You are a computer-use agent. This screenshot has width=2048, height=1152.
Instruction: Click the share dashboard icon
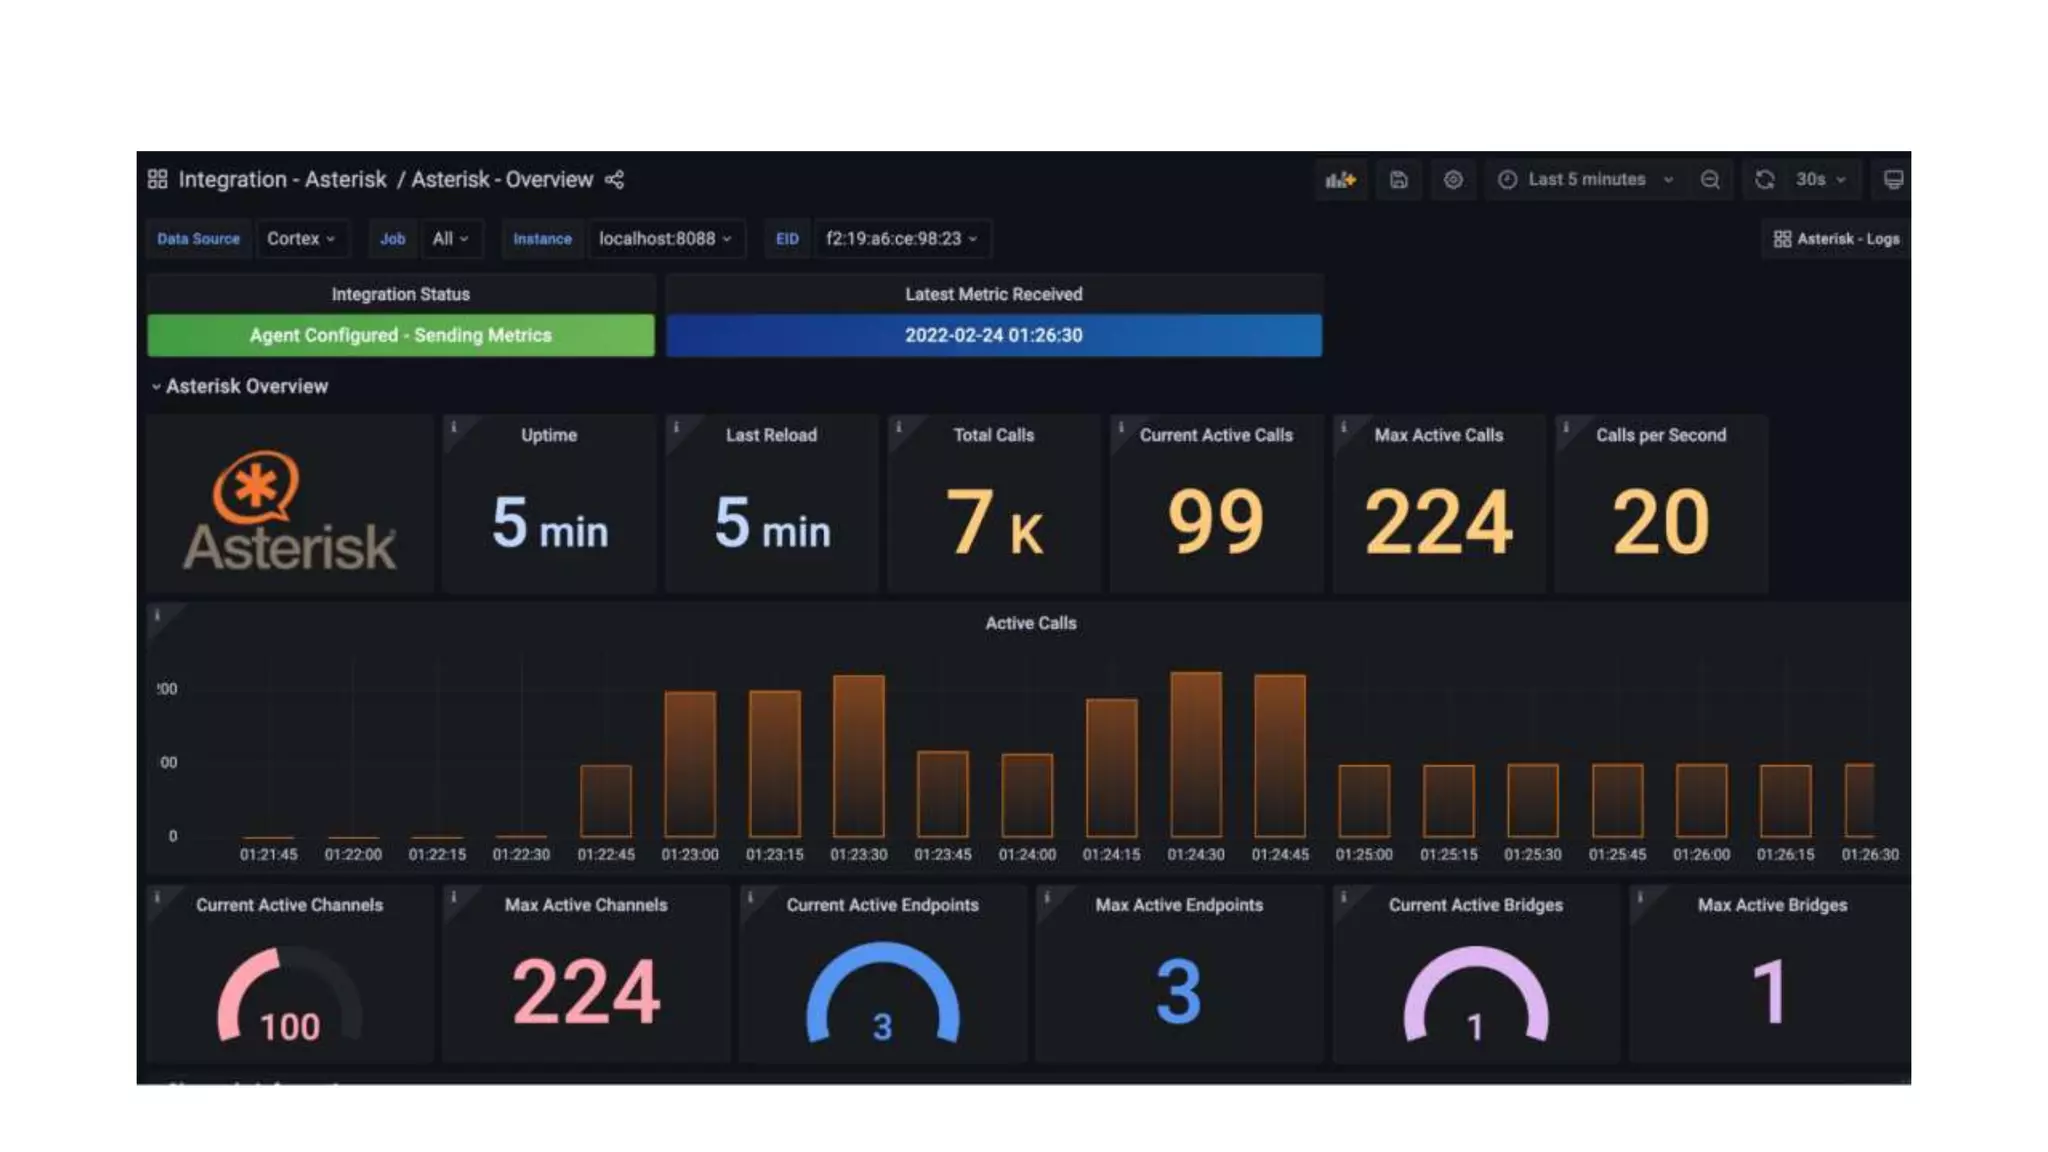pyautogui.click(x=614, y=179)
